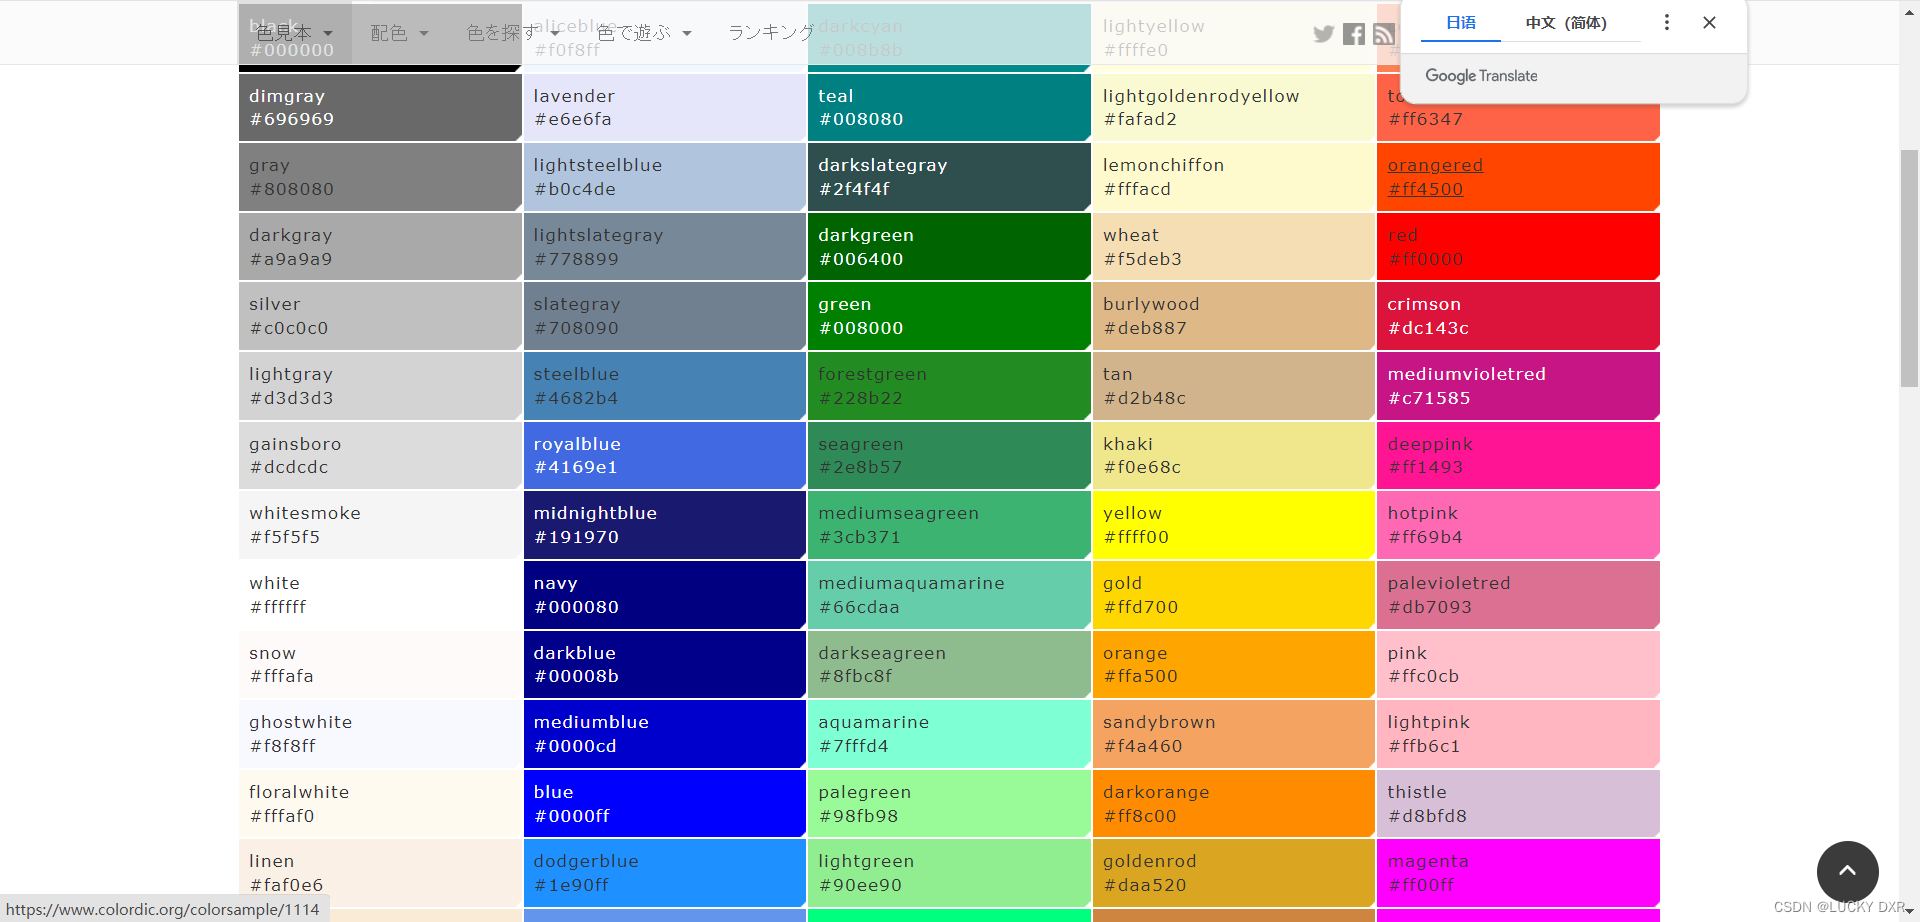Viewport: 1920px width, 922px height.
Task: Pick the thistle #d8bfd8 swatch
Action: pos(1518,804)
